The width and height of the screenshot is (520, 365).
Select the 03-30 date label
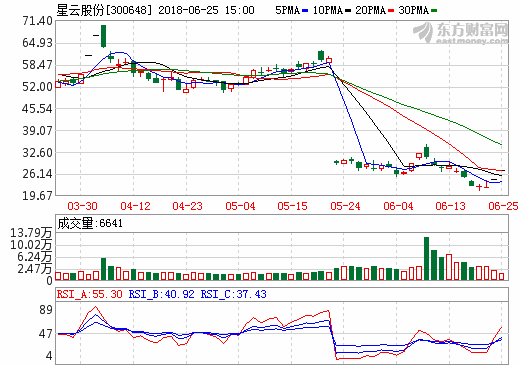(x=82, y=206)
